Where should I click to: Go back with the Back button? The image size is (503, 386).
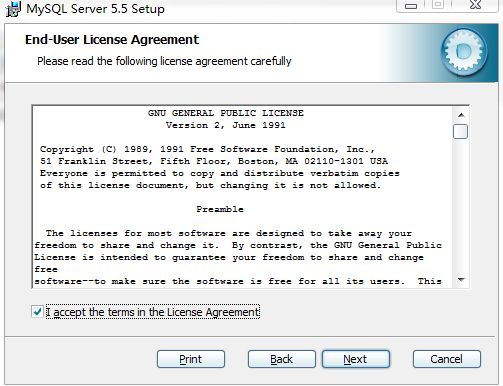pos(282,359)
